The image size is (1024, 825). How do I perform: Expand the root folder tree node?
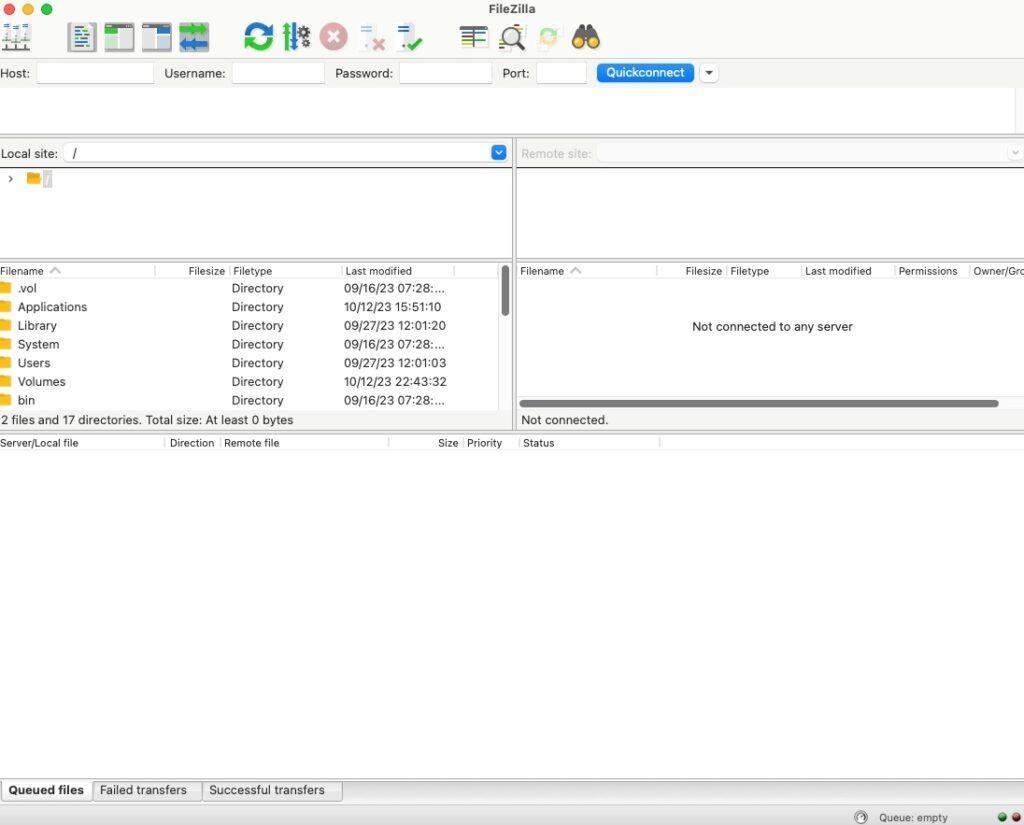(x=10, y=178)
